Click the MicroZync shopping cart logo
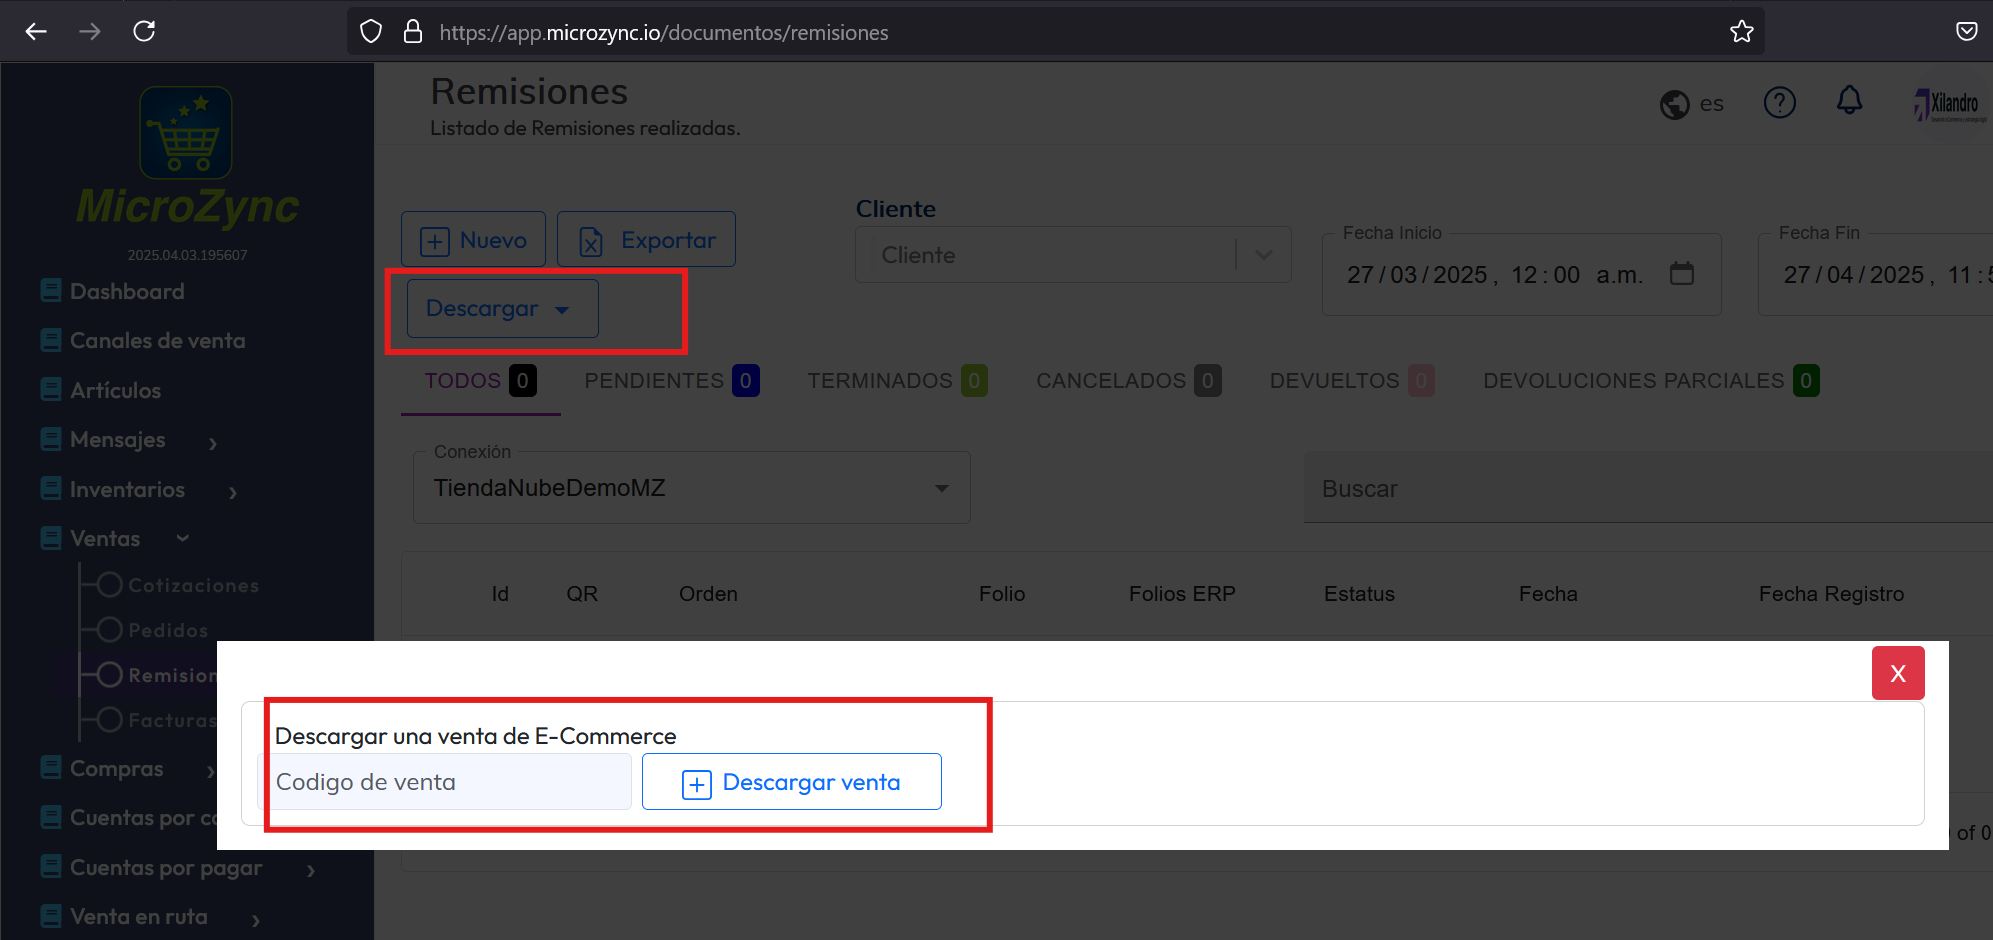The height and width of the screenshot is (940, 1993). pyautogui.click(x=186, y=133)
